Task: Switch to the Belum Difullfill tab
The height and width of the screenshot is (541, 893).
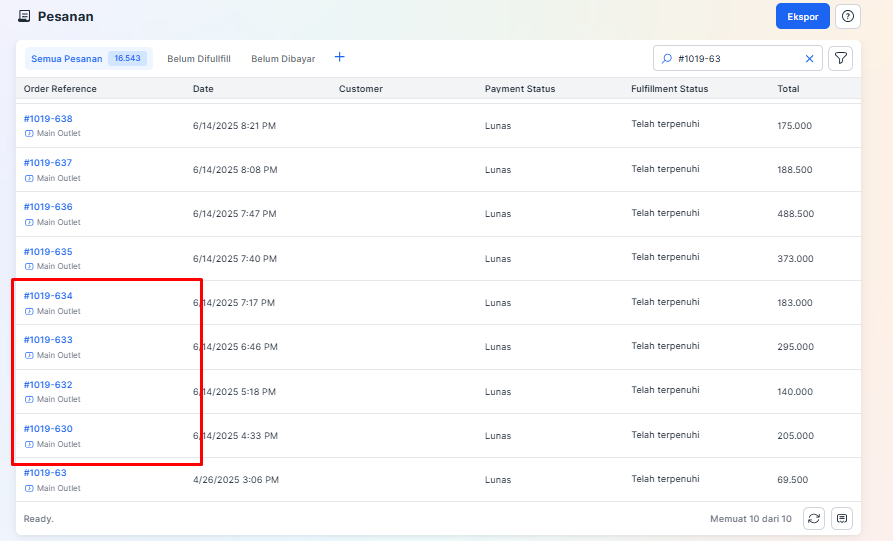Action: pos(199,59)
